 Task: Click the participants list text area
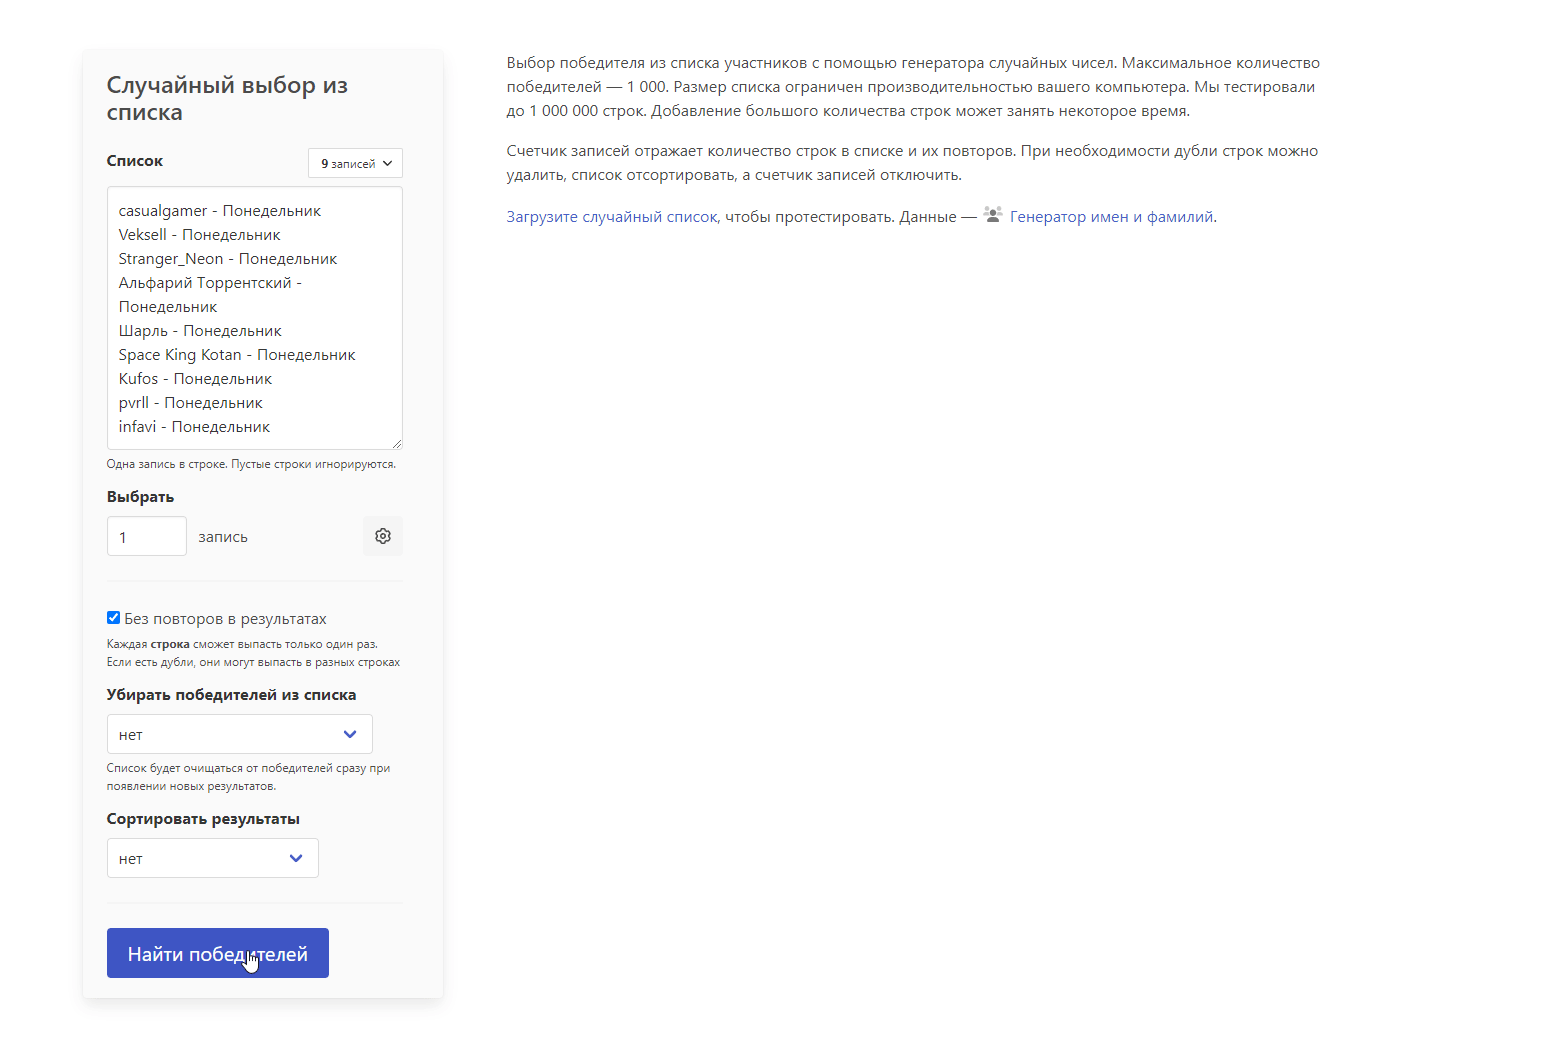click(255, 318)
